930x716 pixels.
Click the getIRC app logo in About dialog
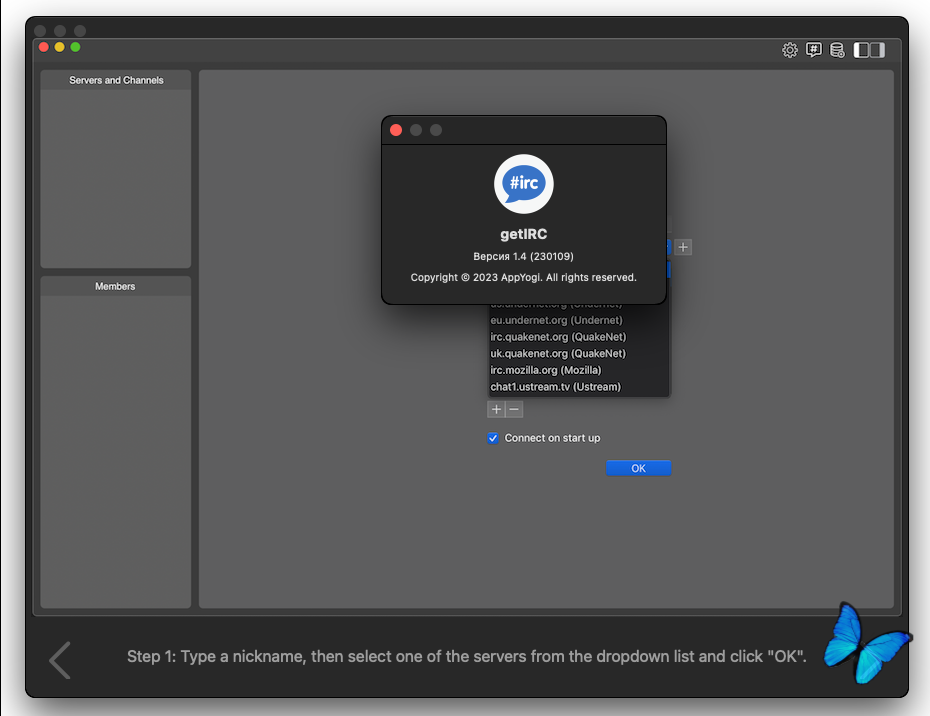point(523,184)
